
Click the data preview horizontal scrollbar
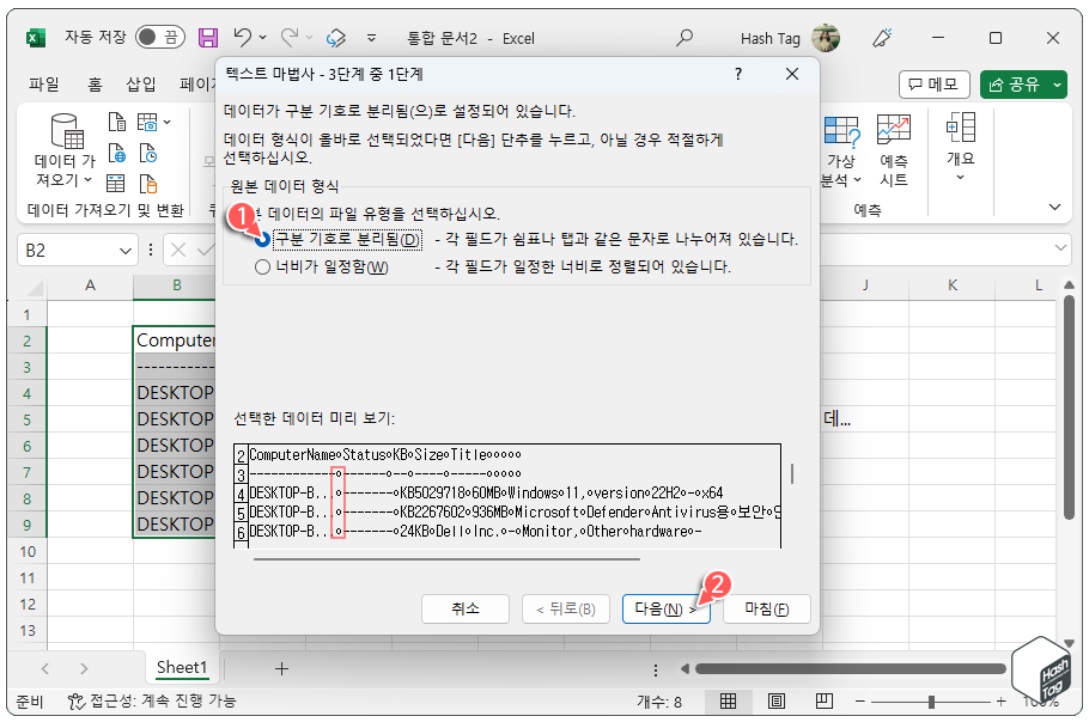tap(447, 558)
